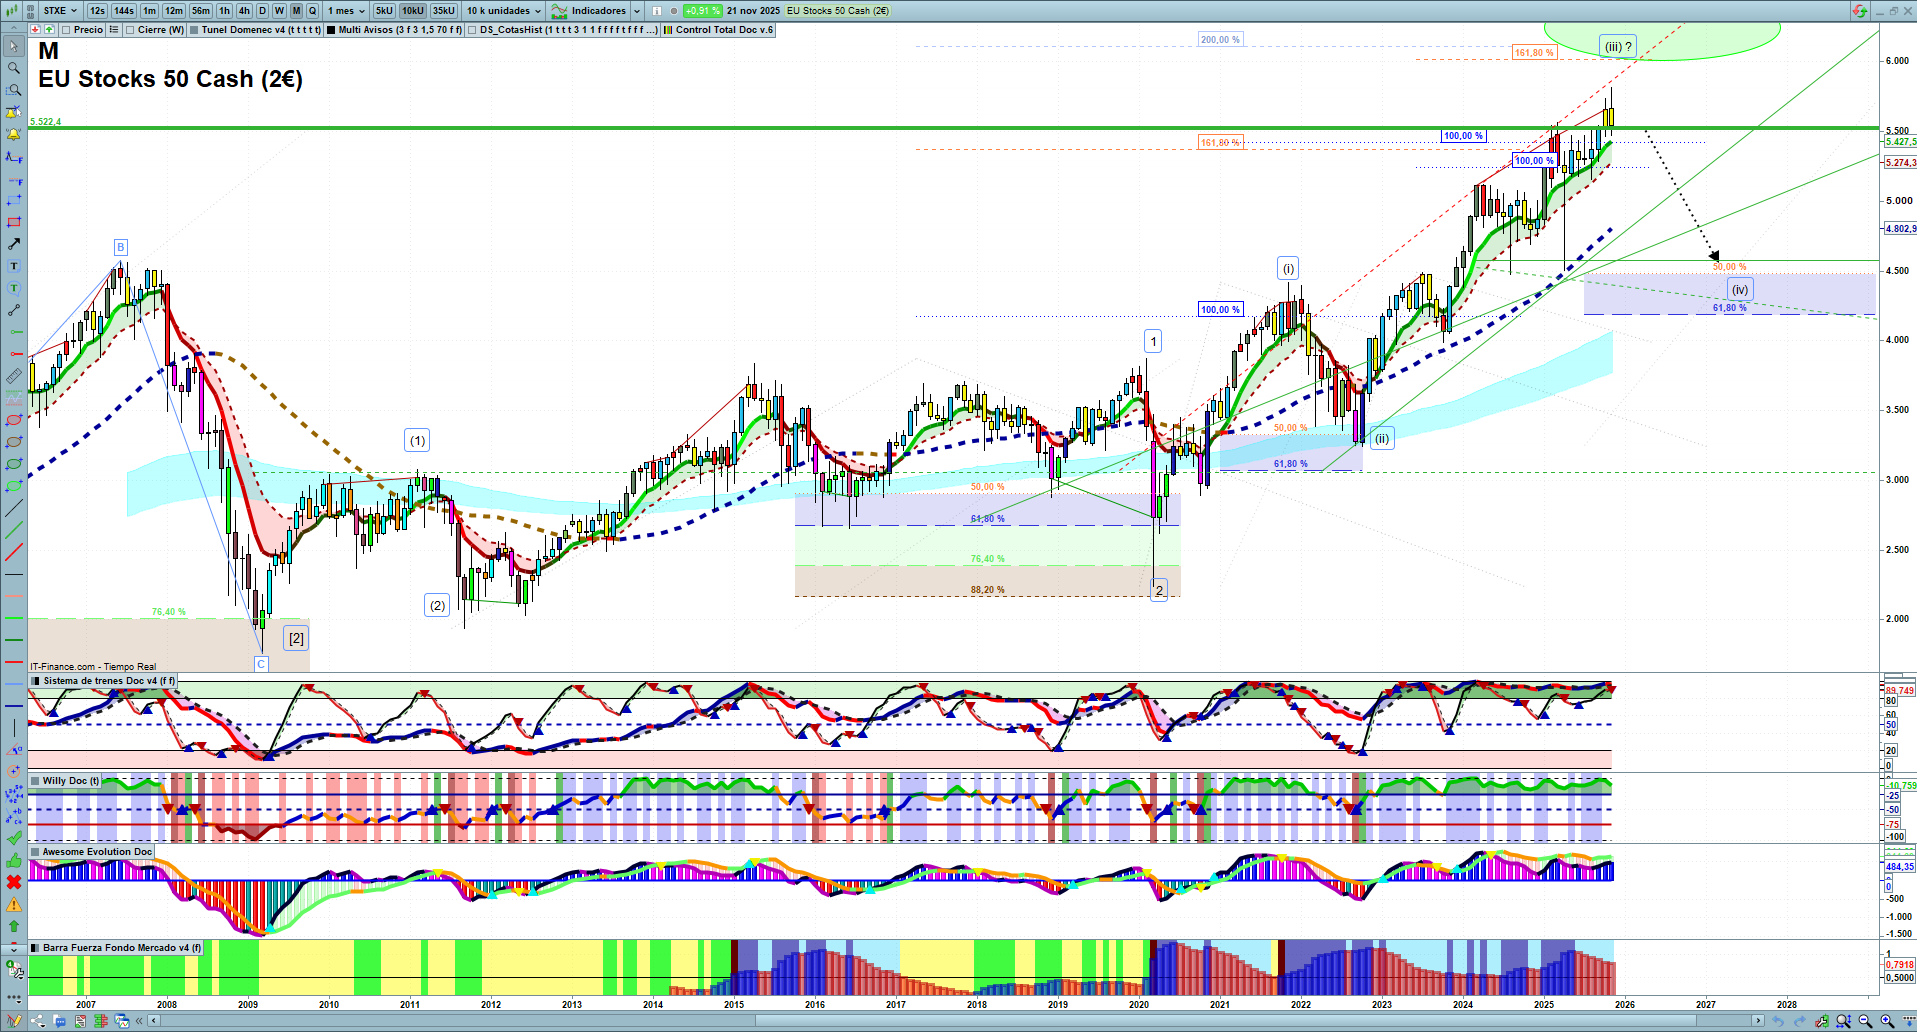Viewport: 1917px width, 1032px height.
Task: Select the Q quarterly timeframe button
Action: [x=312, y=11]
